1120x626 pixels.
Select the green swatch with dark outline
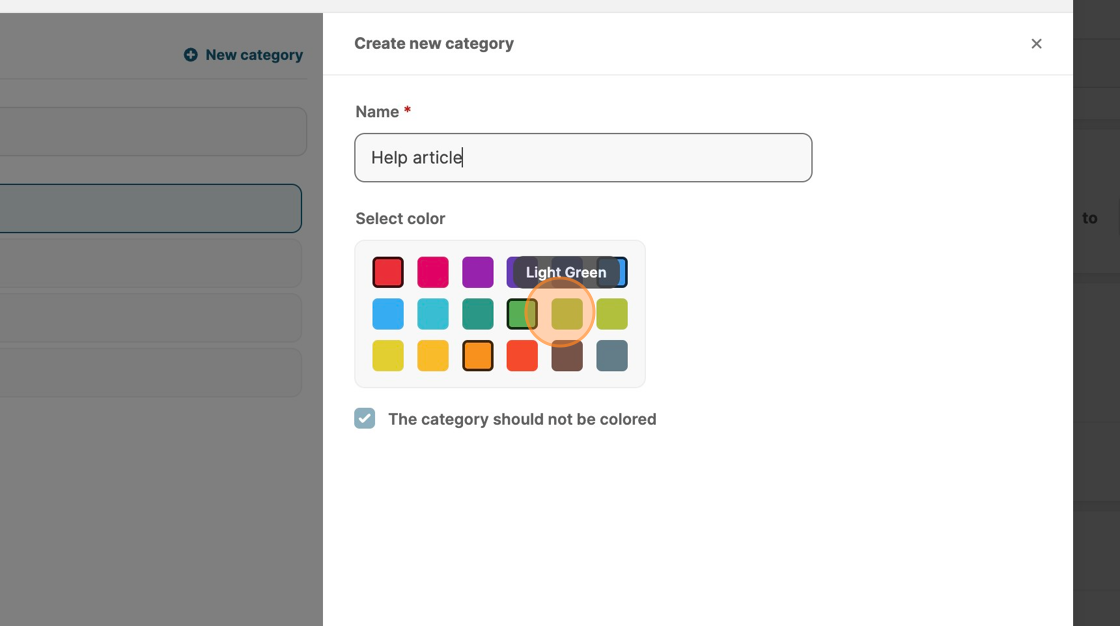(x=522, y=314)
